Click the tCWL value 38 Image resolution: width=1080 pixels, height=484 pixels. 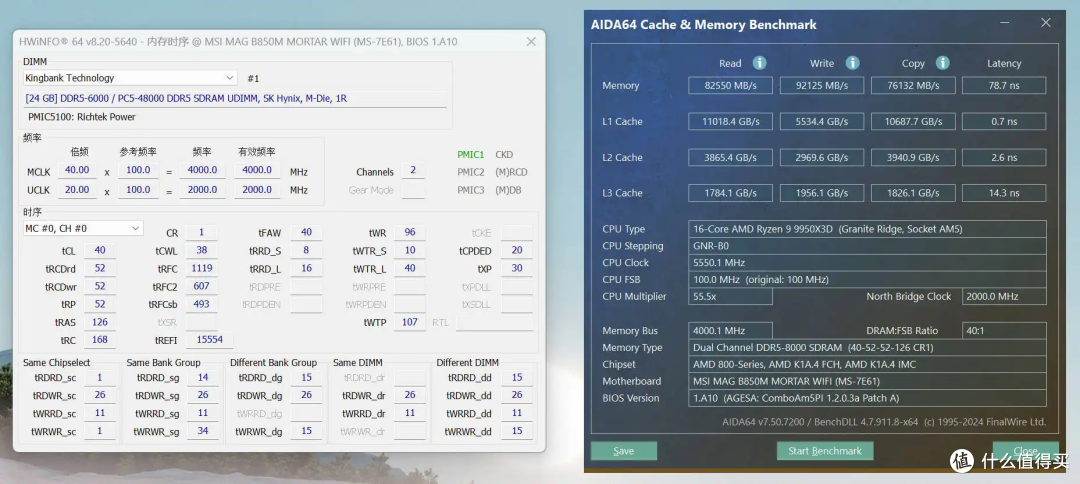202,251
